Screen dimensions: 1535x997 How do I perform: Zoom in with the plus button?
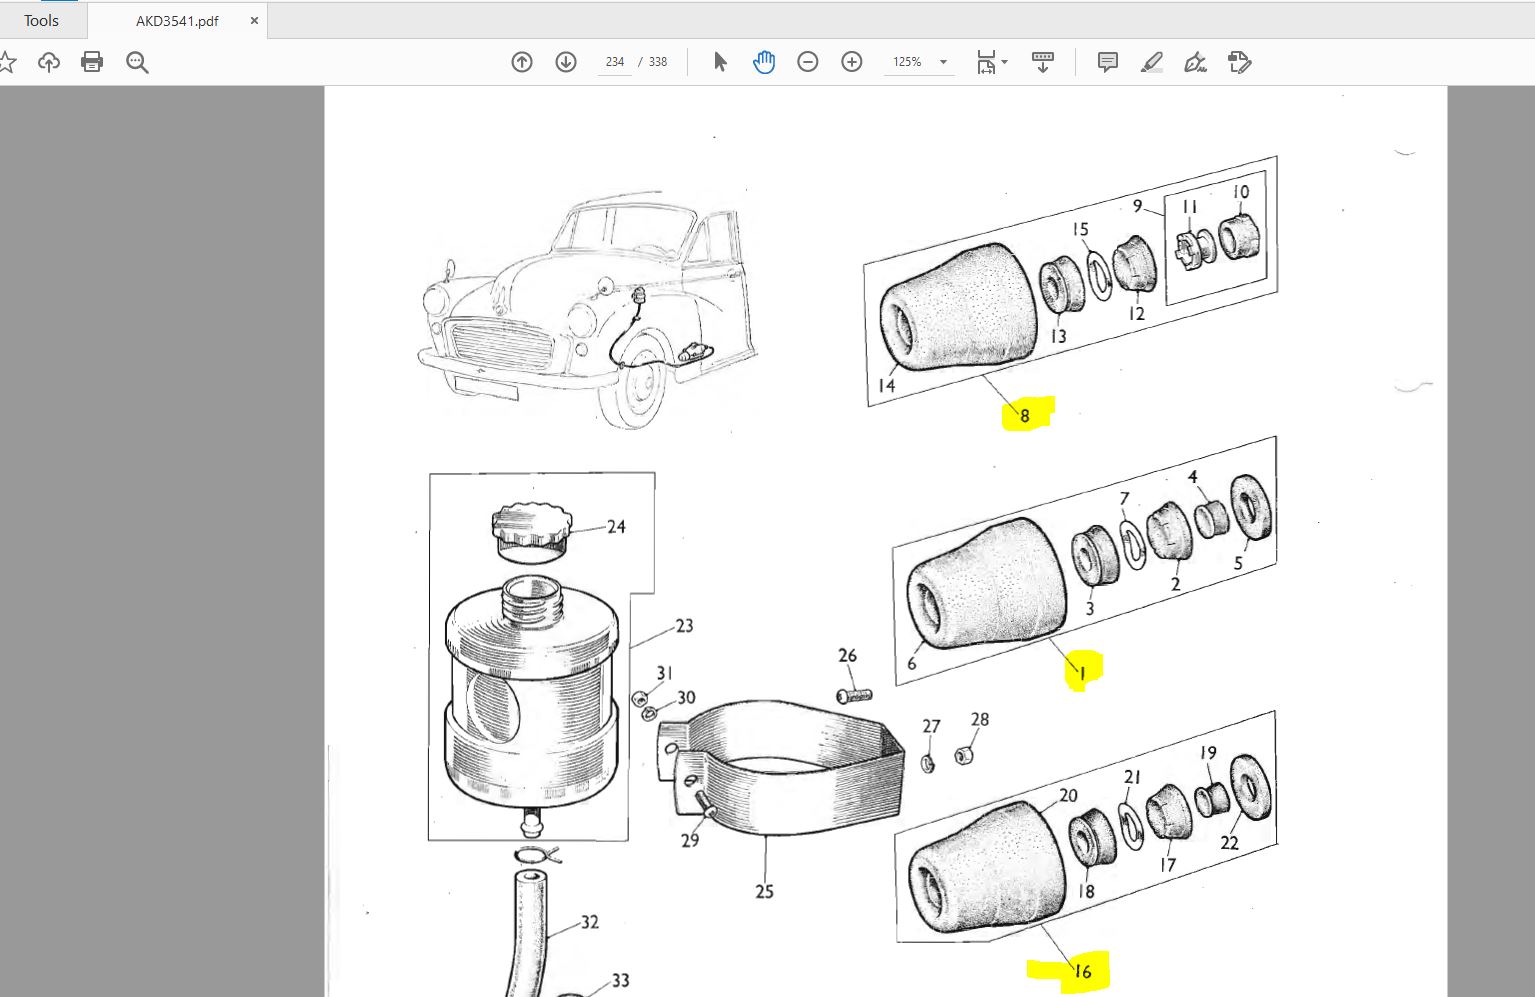[x=852, y=62]
